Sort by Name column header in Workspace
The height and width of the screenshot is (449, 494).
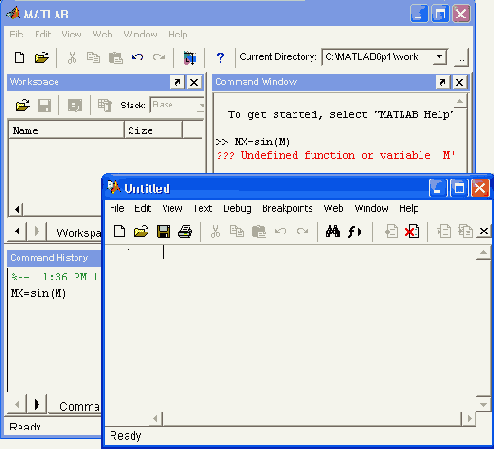pos(66,130)
